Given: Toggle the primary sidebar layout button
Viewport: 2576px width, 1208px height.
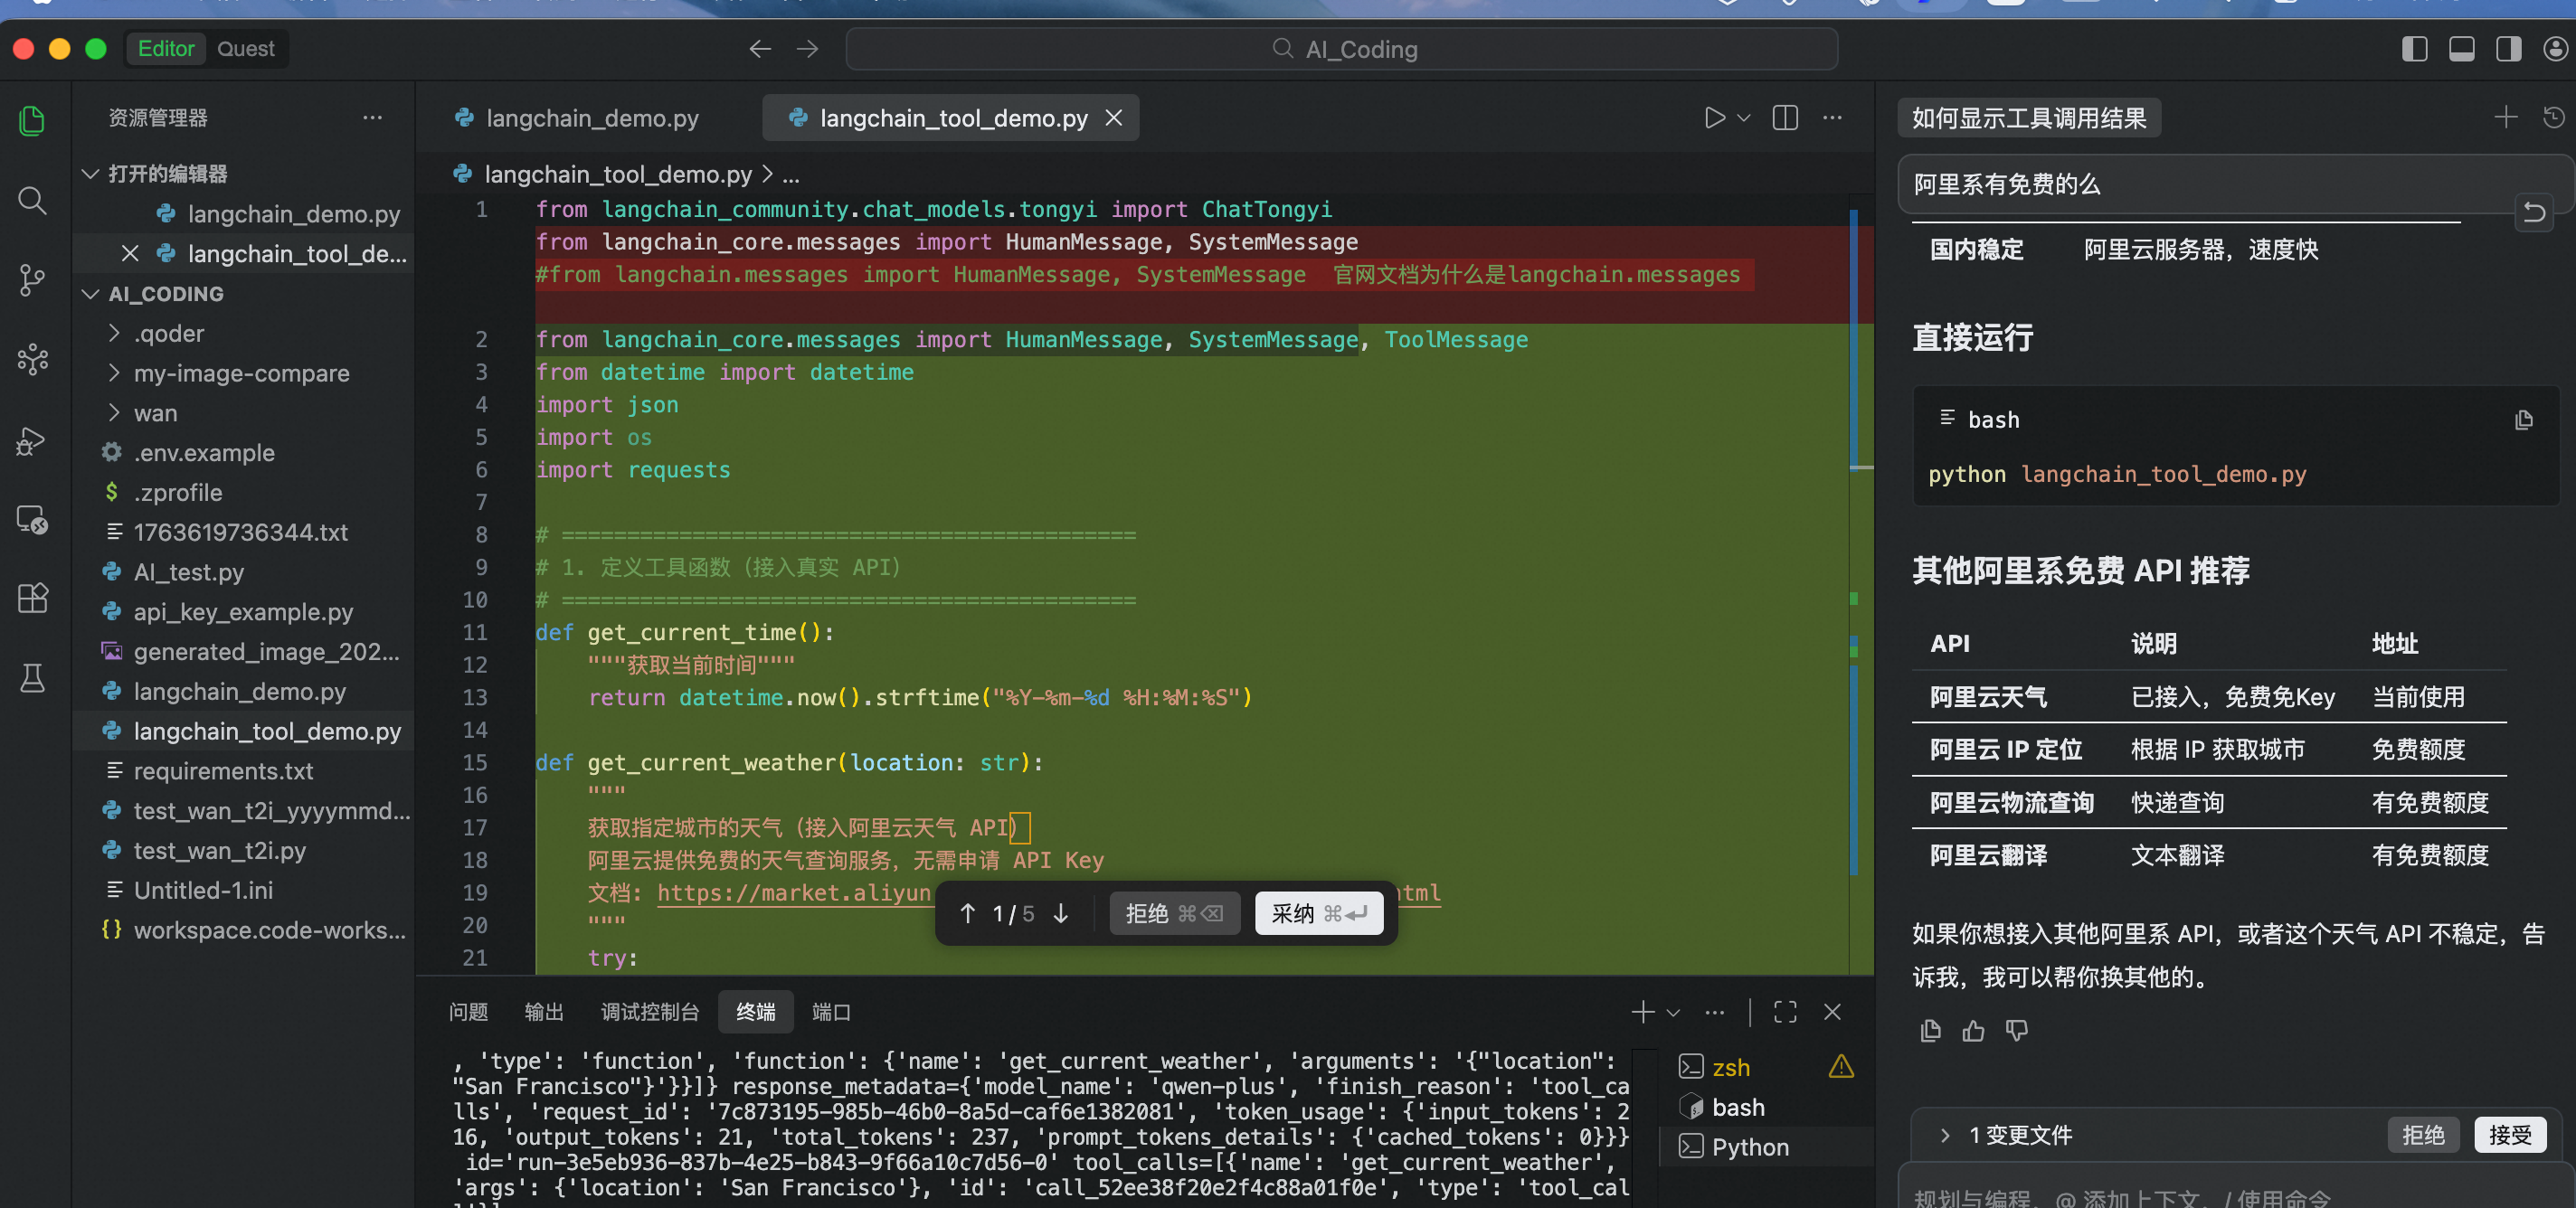Looking at the screenshot, I should 2414,49.
